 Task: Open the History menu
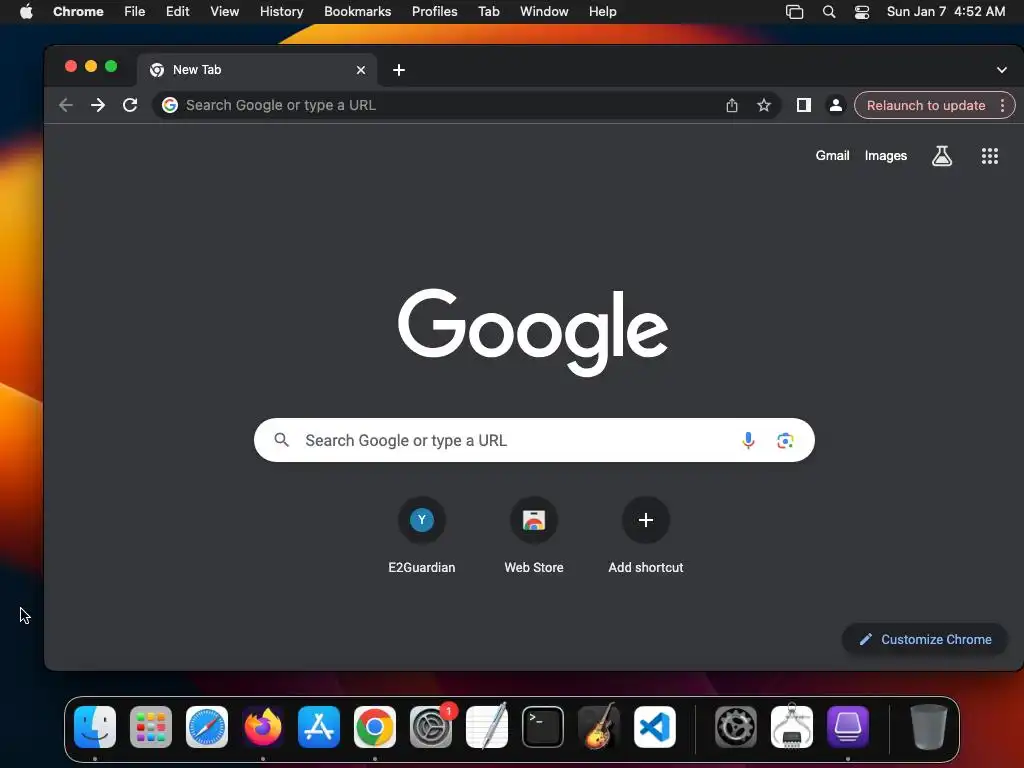[x=281, y=12]
